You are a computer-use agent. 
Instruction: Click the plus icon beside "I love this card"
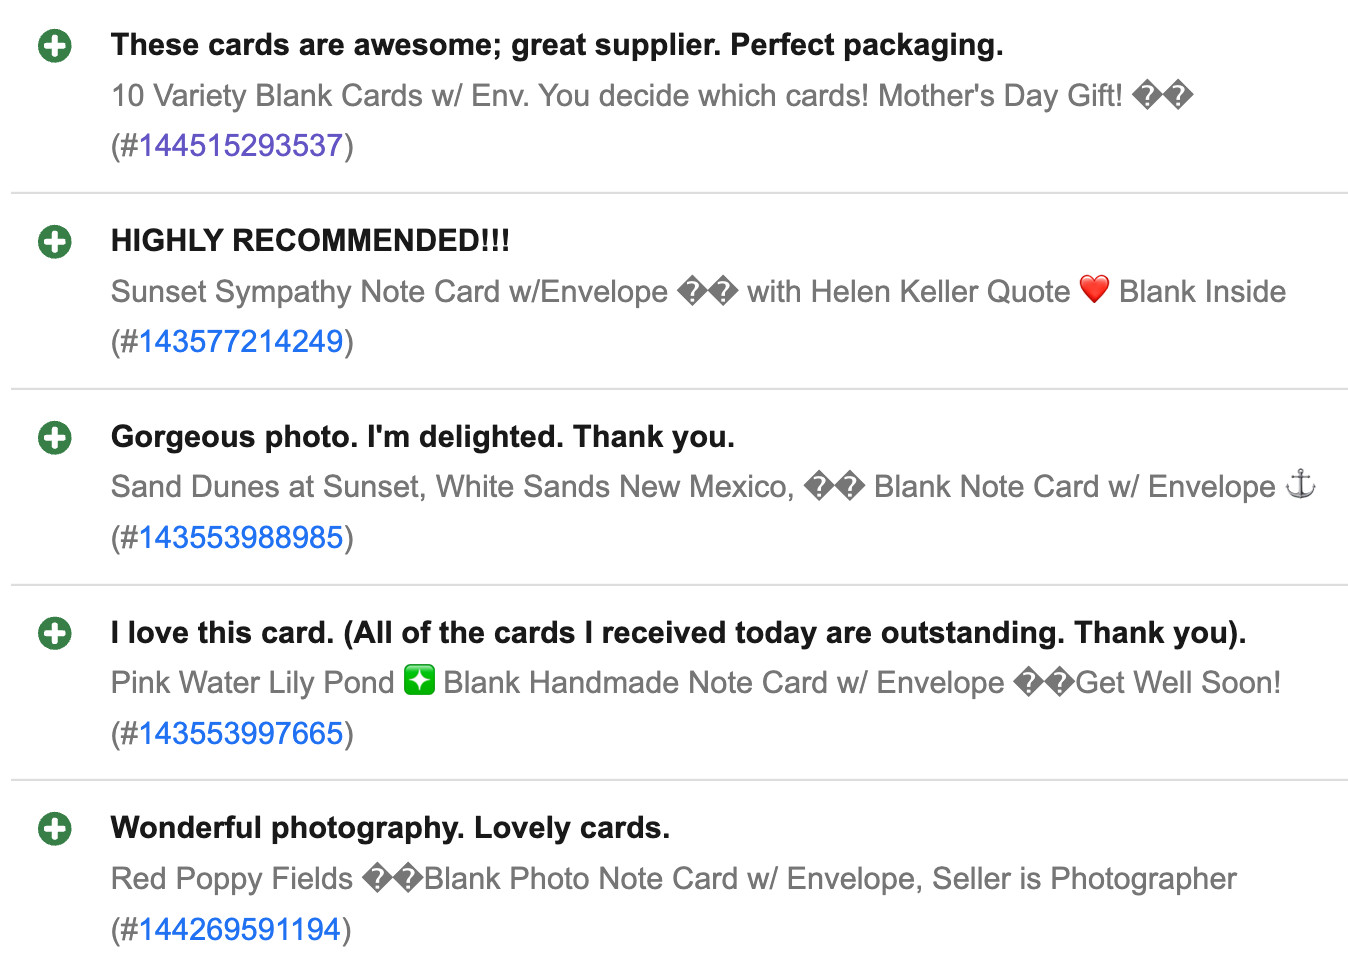(x=55, y=634)
